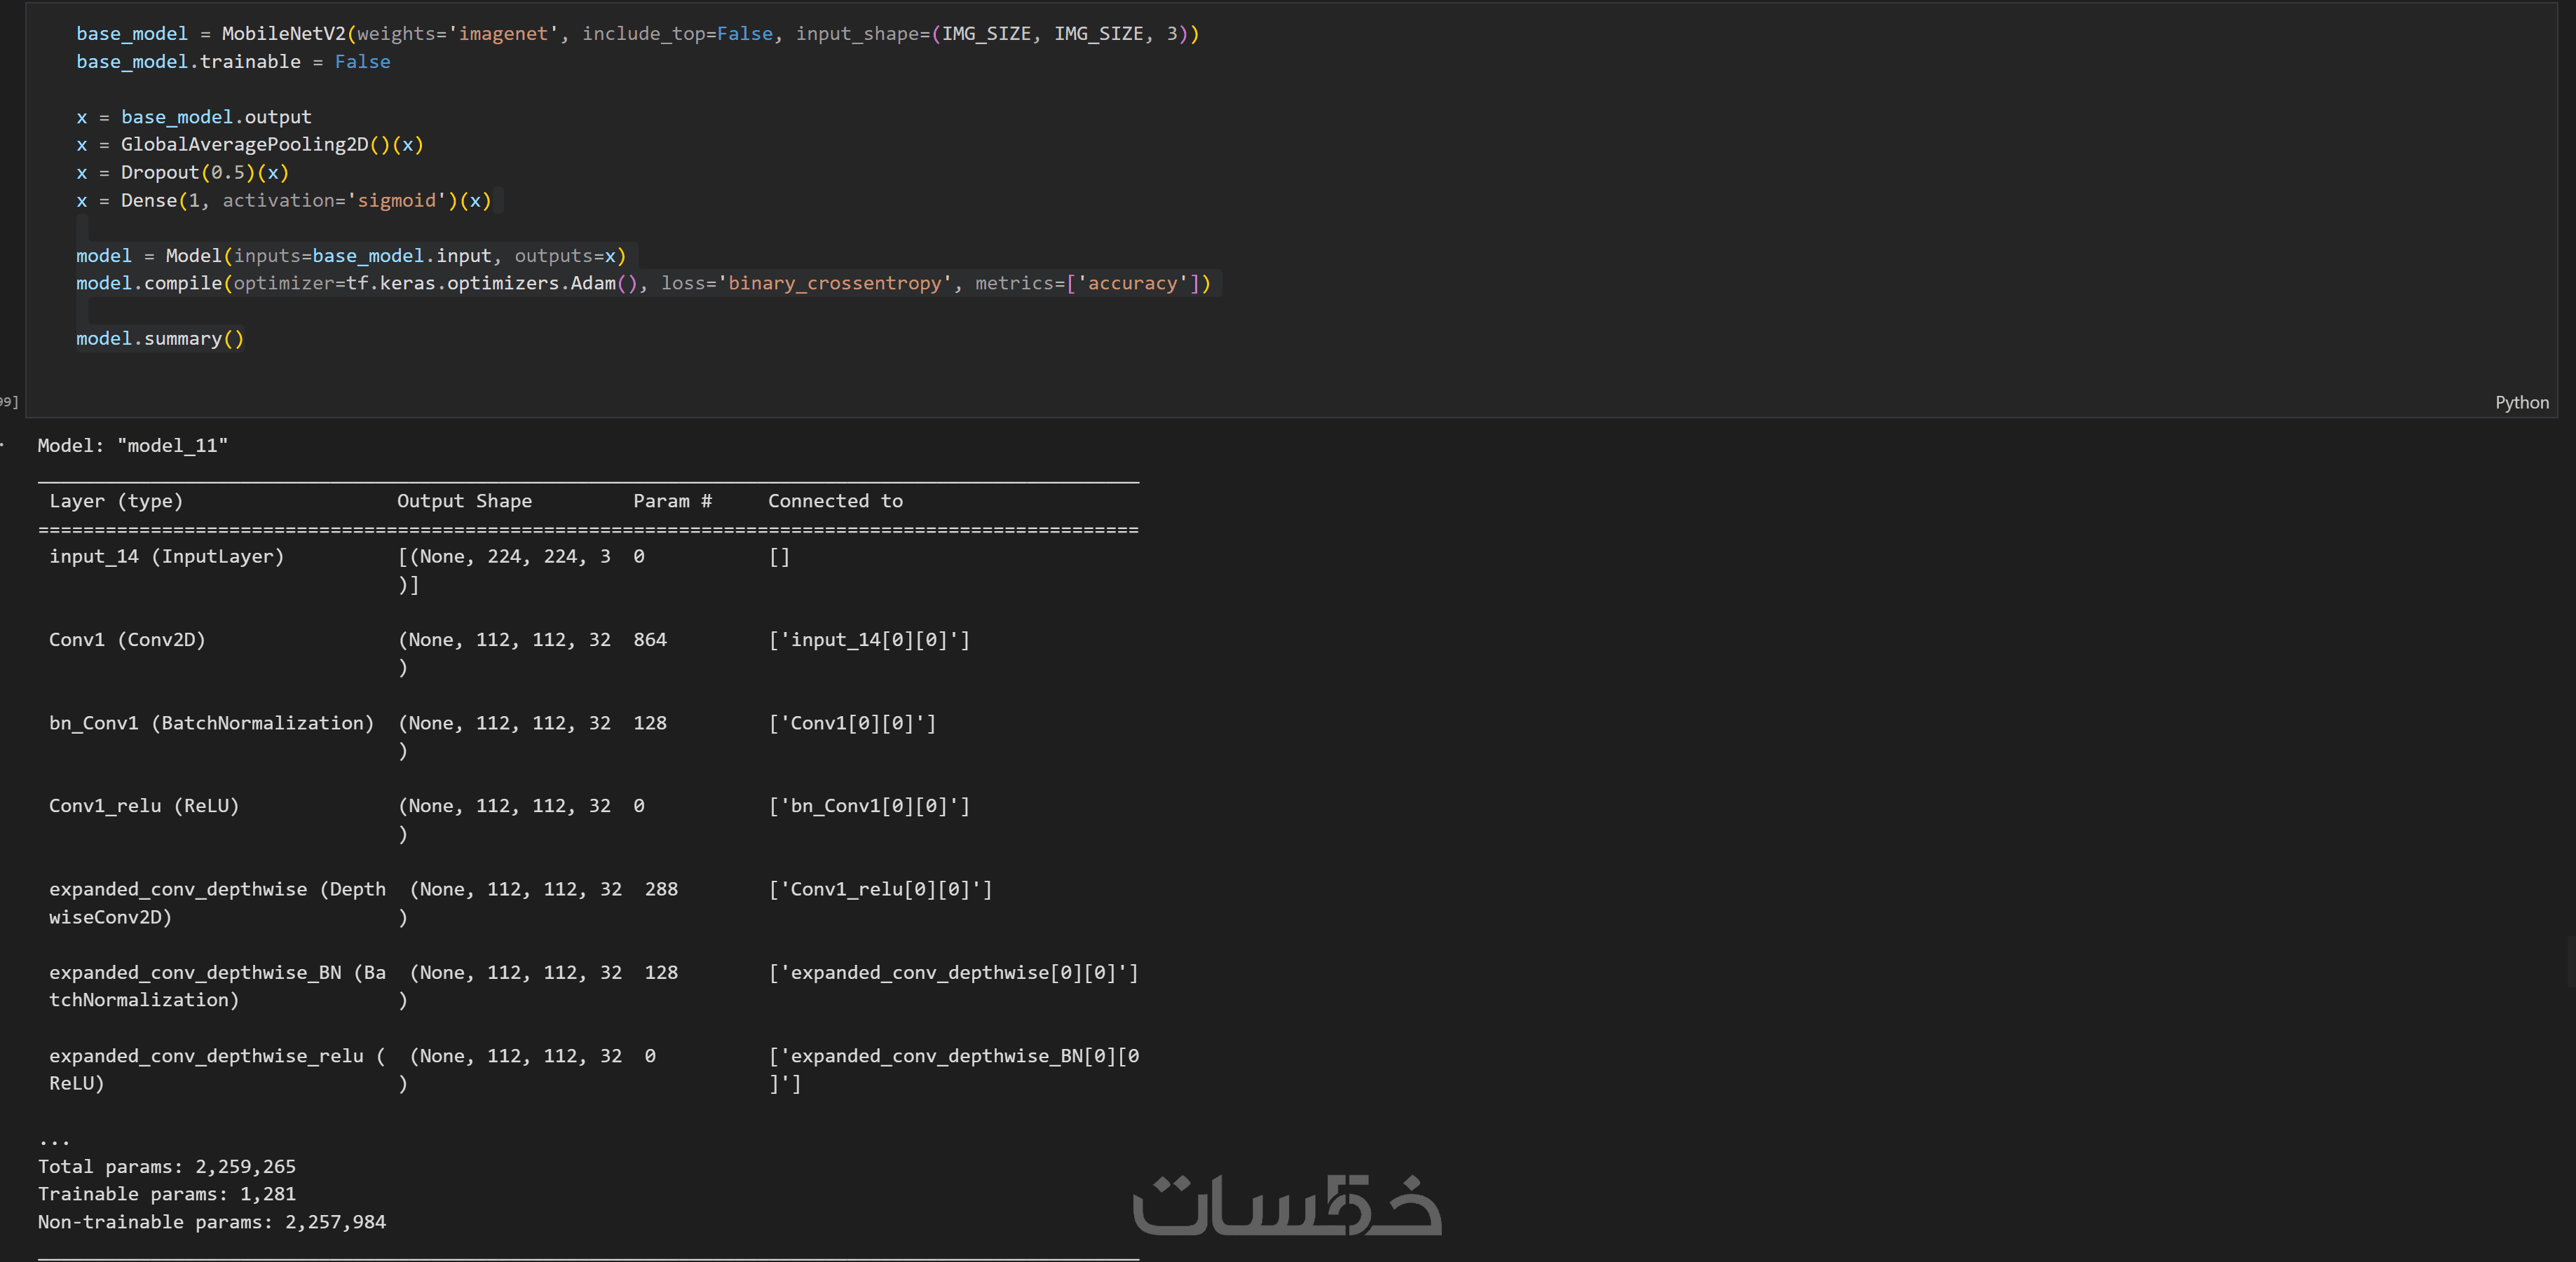
Task: Click the output actions dots beside Model output
Action: (3, 444)
